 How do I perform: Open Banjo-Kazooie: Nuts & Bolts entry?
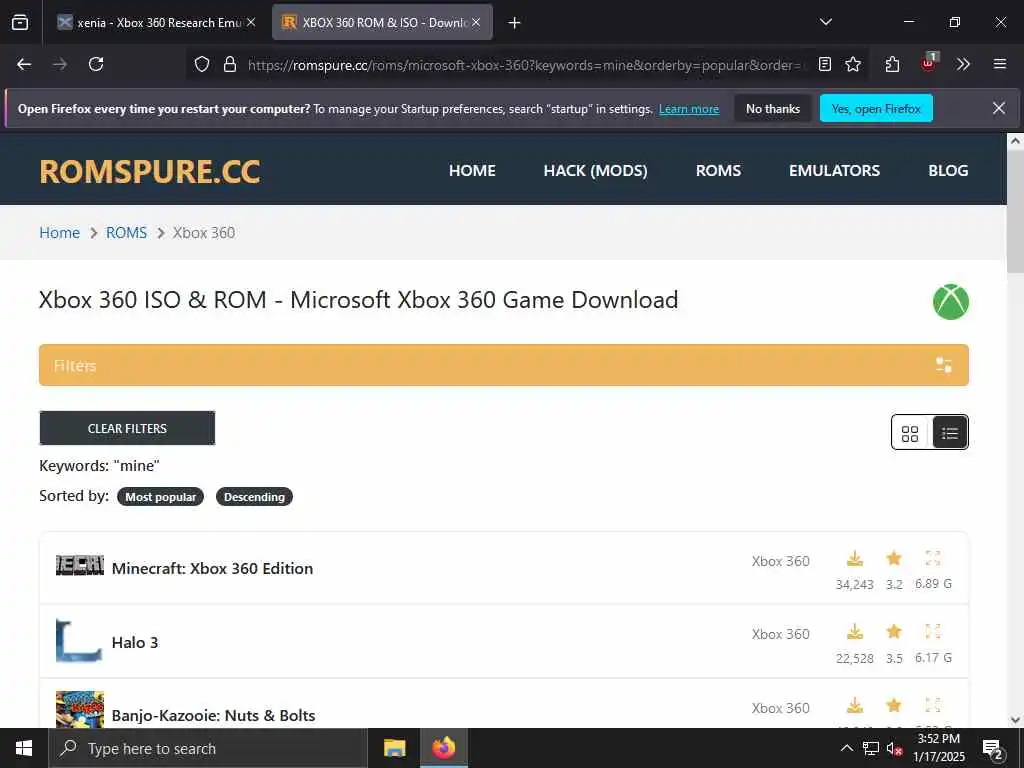(x=214, y=716)
